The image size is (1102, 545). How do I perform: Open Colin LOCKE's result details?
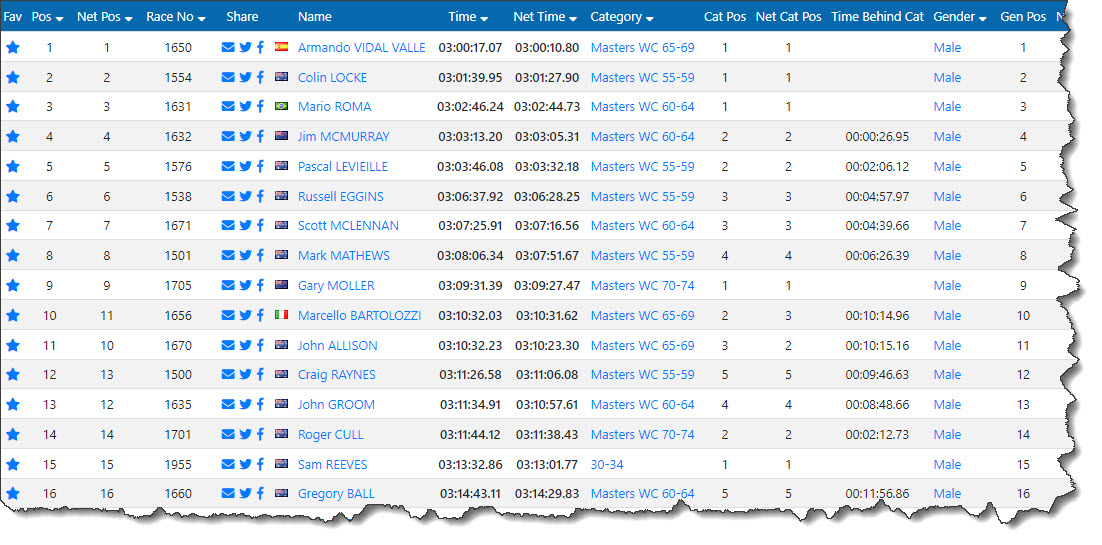coord(332,77)
